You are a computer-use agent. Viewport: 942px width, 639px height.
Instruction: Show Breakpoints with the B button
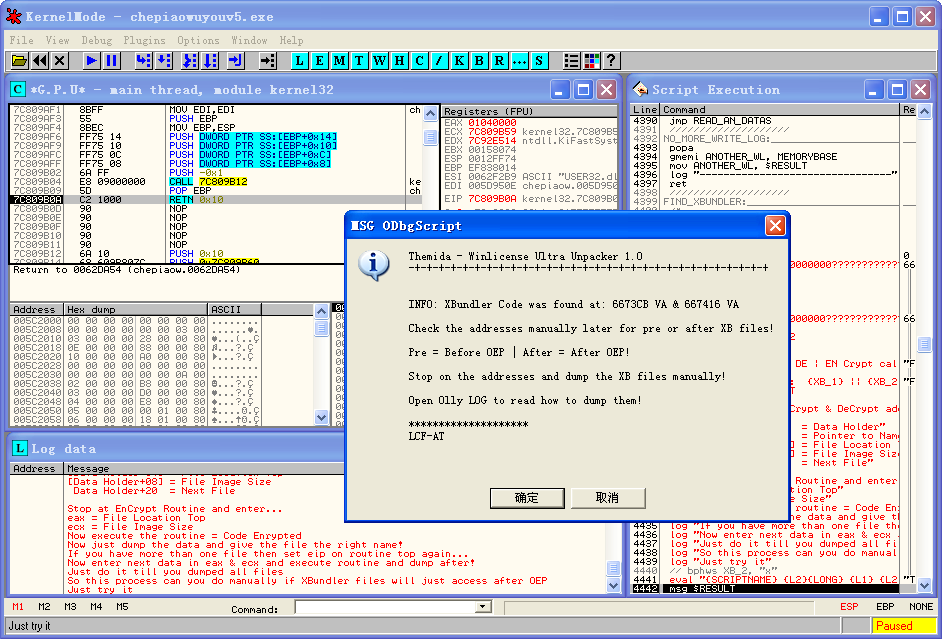point(479,61)
